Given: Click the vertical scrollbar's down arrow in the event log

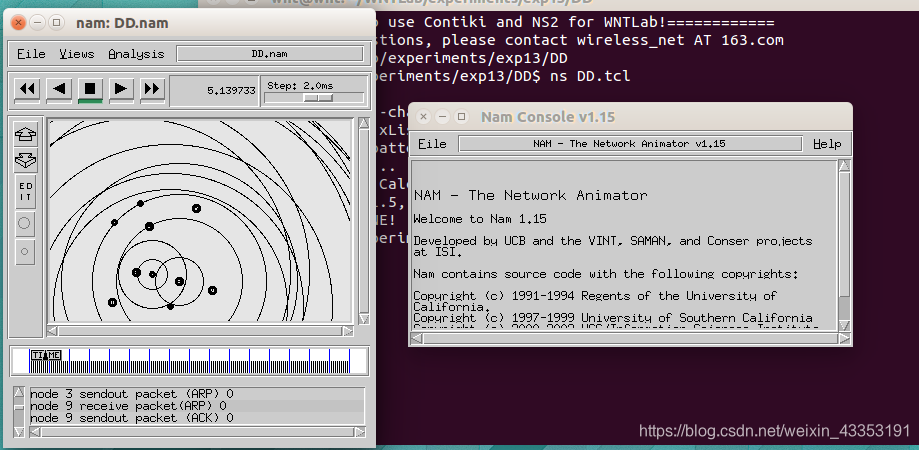Looking at the screenshot, I should pyautogui.click(x=19, y=432).
